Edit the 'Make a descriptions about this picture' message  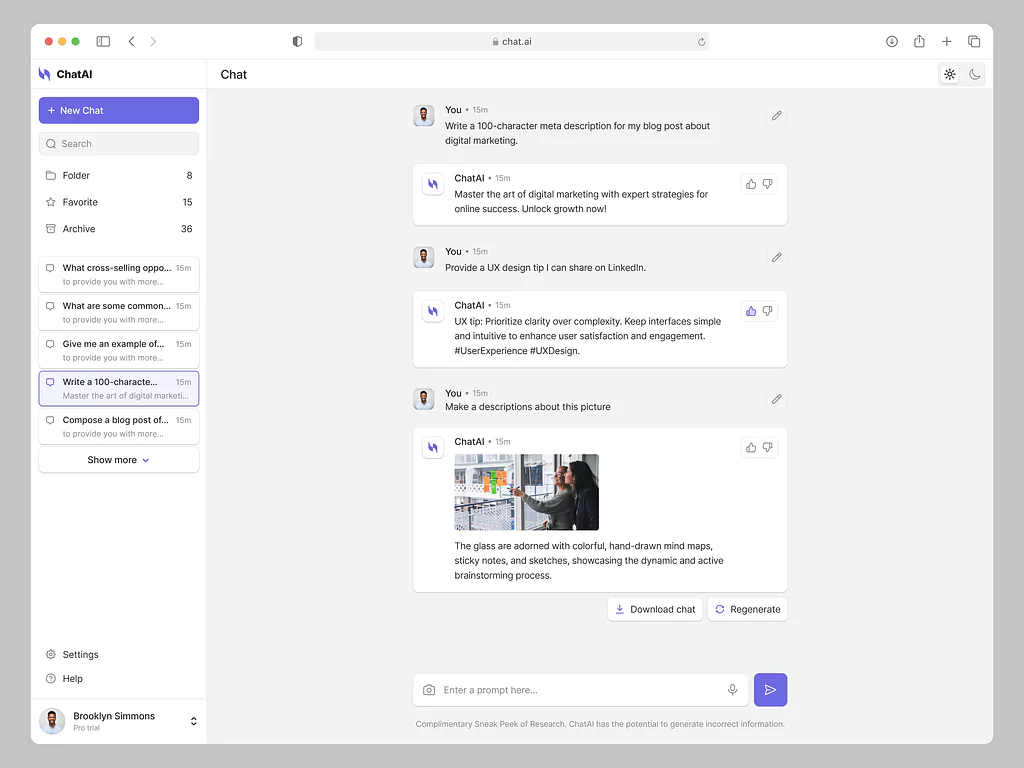[x=776, y=399]
